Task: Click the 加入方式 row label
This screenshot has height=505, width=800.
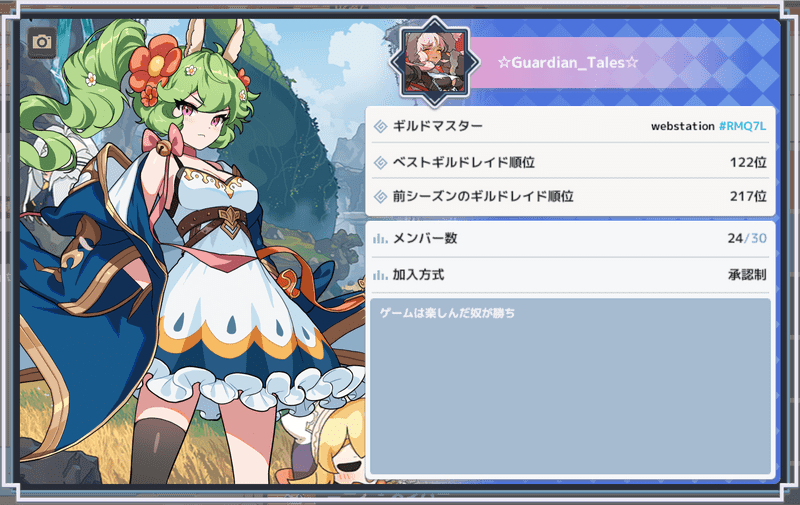Action: click(418, 275)
